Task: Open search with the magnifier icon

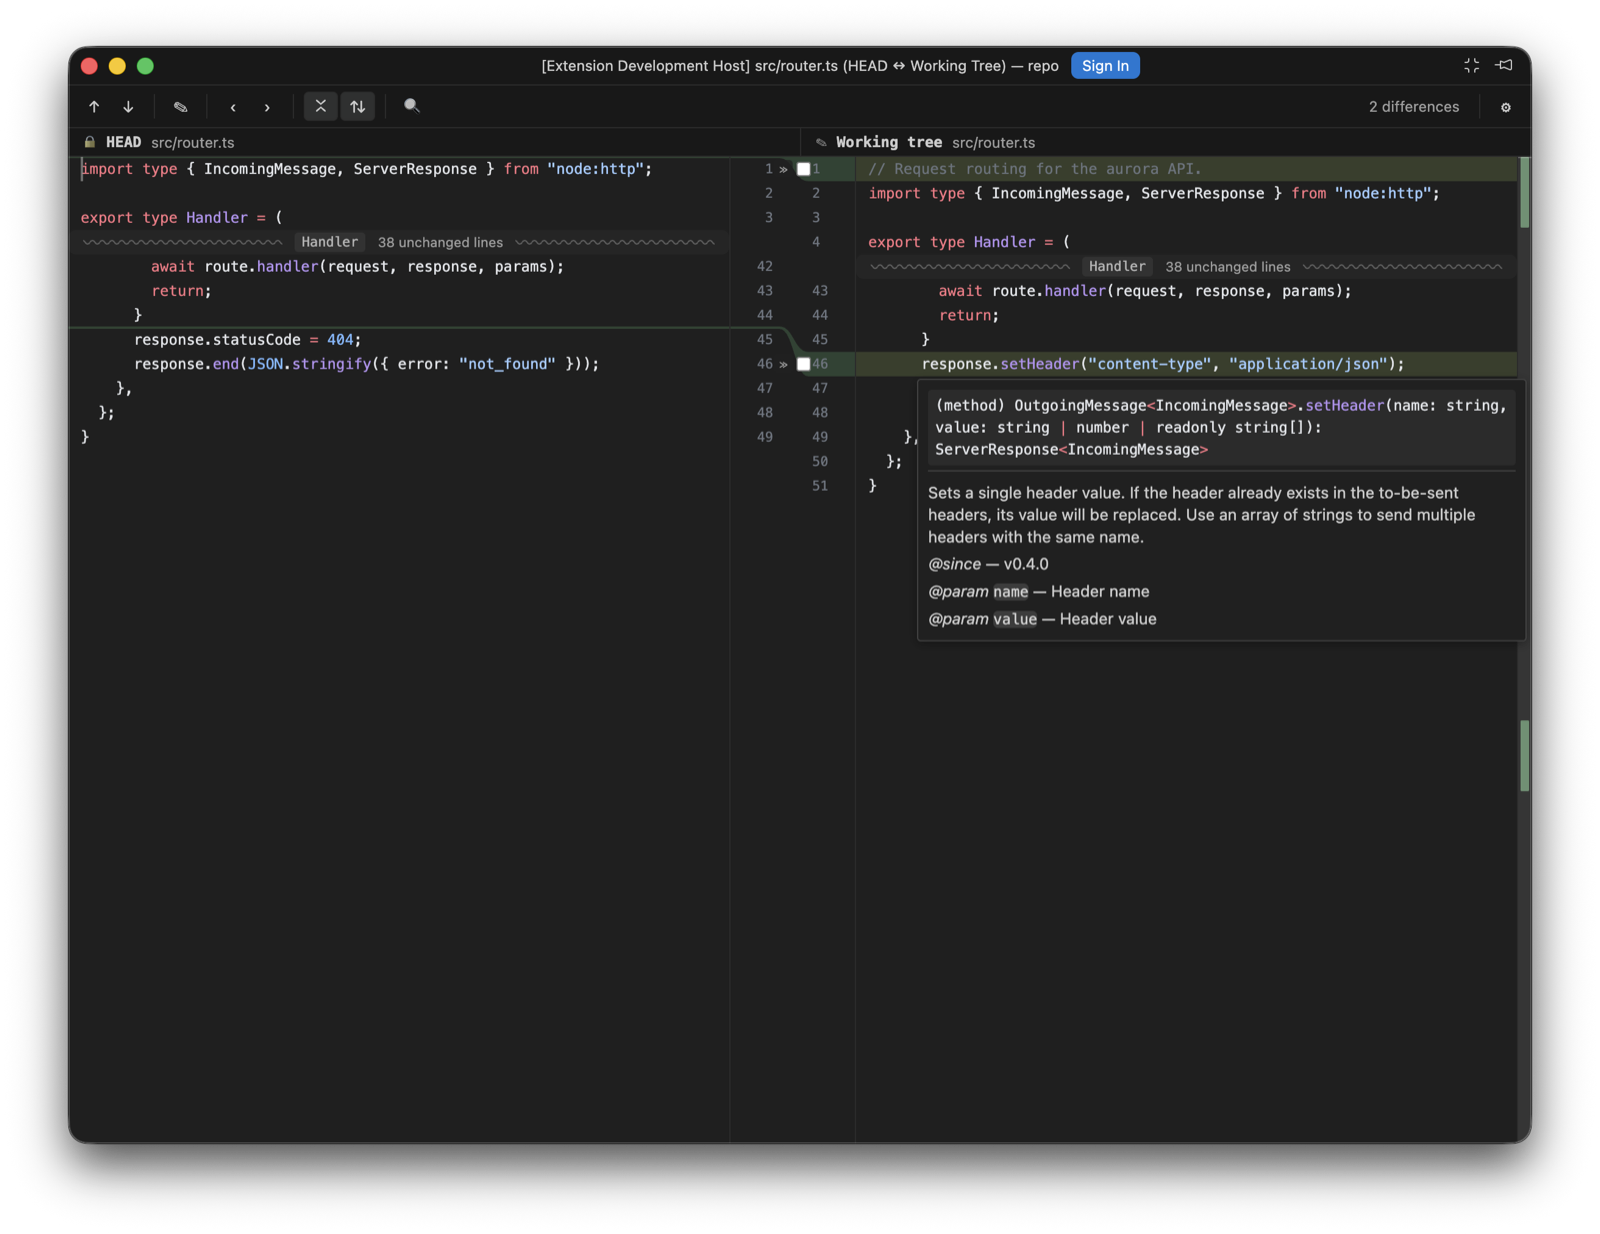Action: pyautogui.click(x=411, y=106)
